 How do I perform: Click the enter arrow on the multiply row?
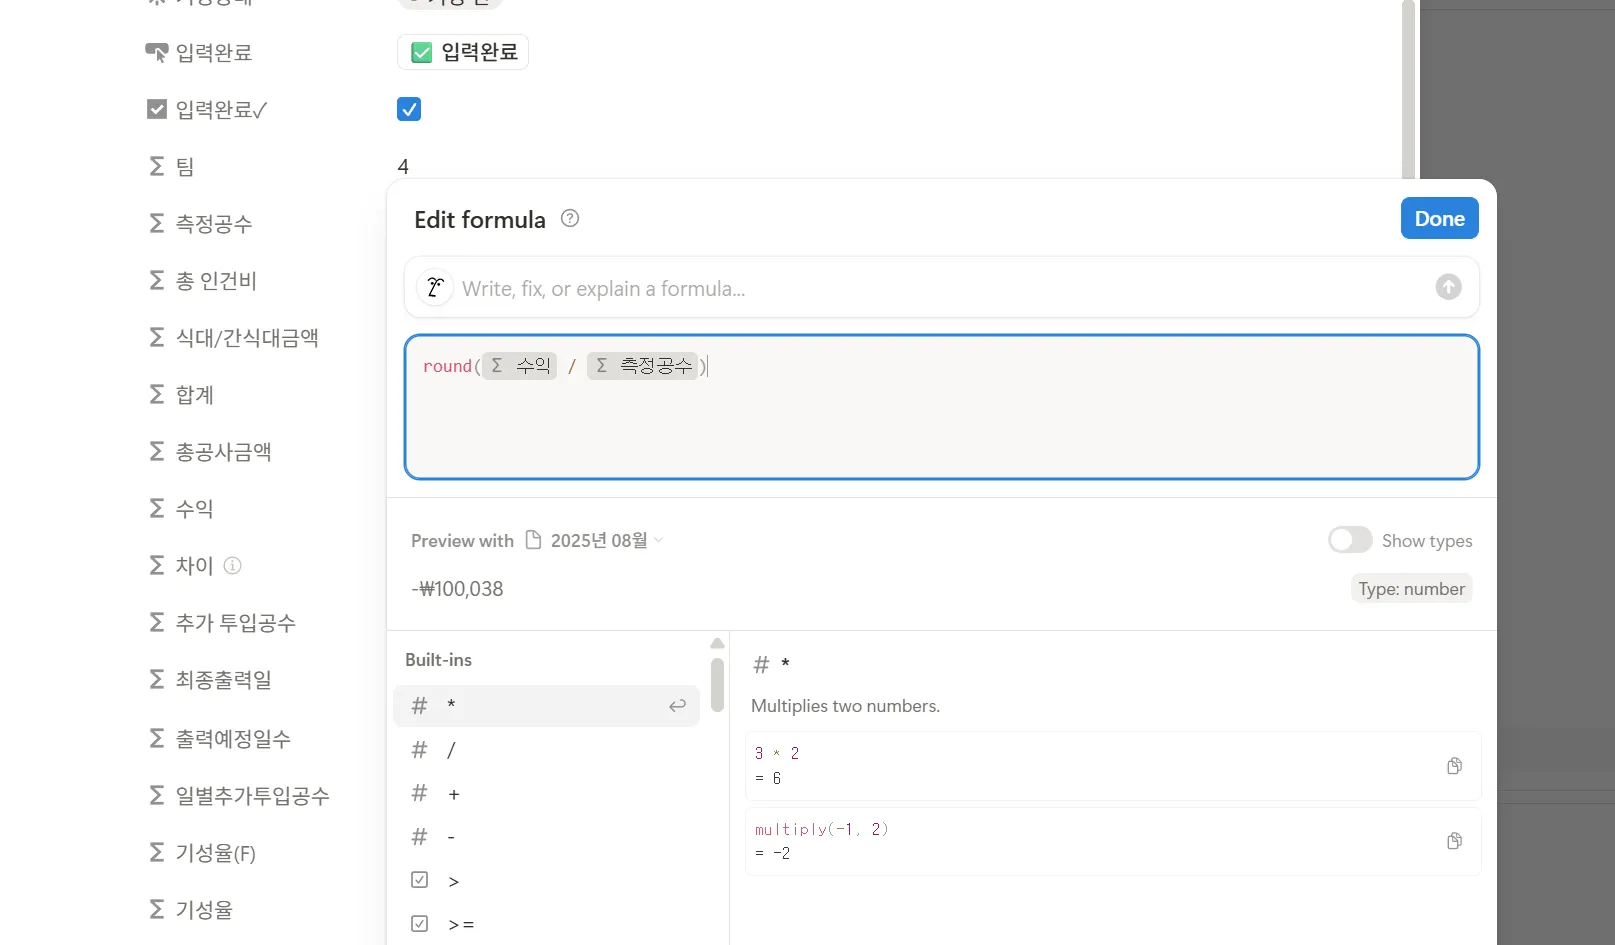coord(677,706)
